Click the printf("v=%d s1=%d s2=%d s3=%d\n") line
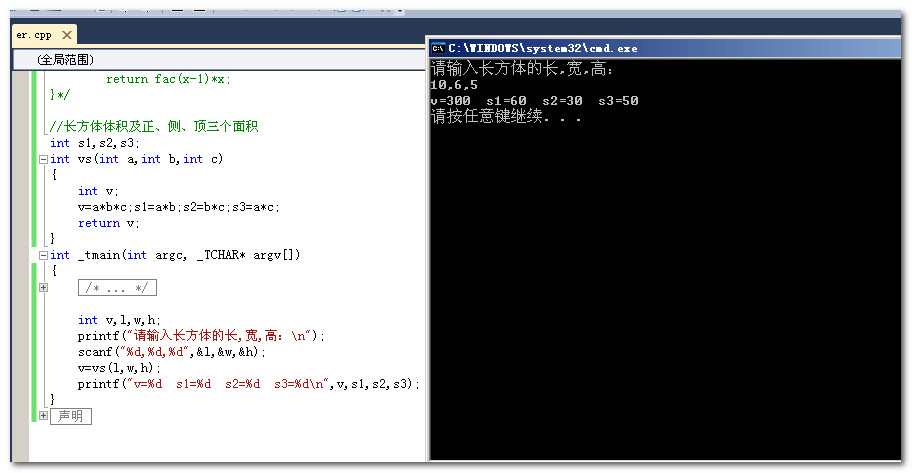This screenshot has width=912, height=473. [x=248, y=384]
